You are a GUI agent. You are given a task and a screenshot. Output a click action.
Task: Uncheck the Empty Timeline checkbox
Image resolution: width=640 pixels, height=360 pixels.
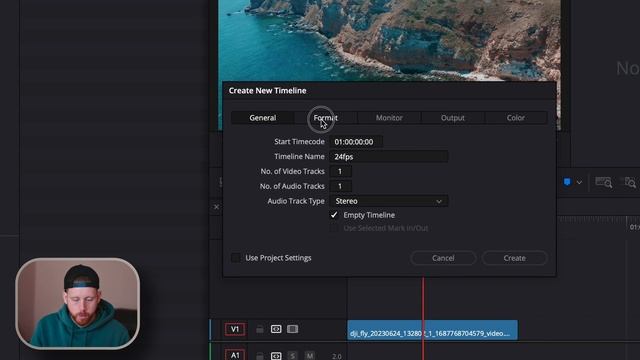pyautogui.click(x=334, y=215)
